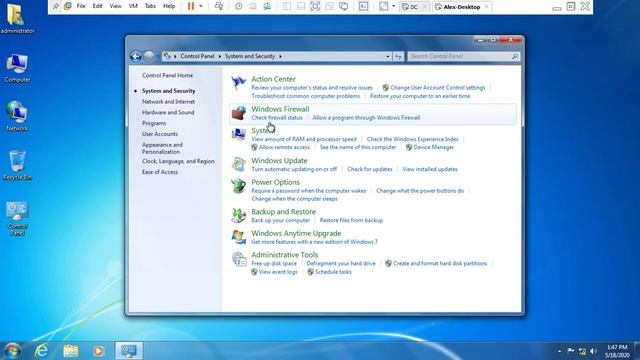This screenshot has height=360, width=640.
Task: Open the VM menu
Action: 133,6
